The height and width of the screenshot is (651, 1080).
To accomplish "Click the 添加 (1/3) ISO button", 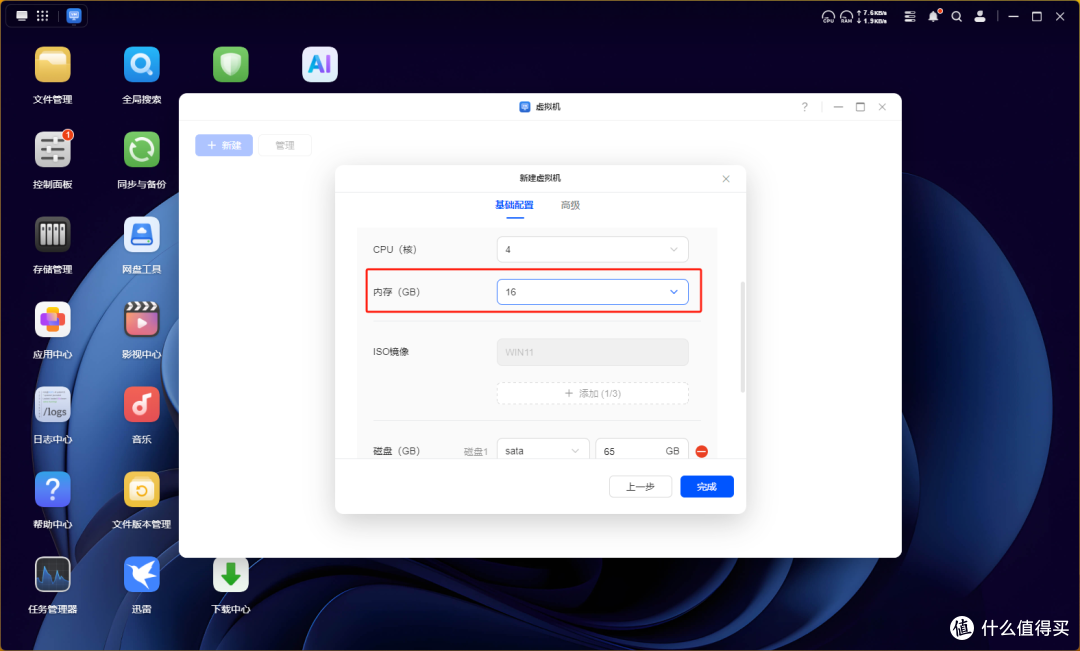I will coord(592,393).
